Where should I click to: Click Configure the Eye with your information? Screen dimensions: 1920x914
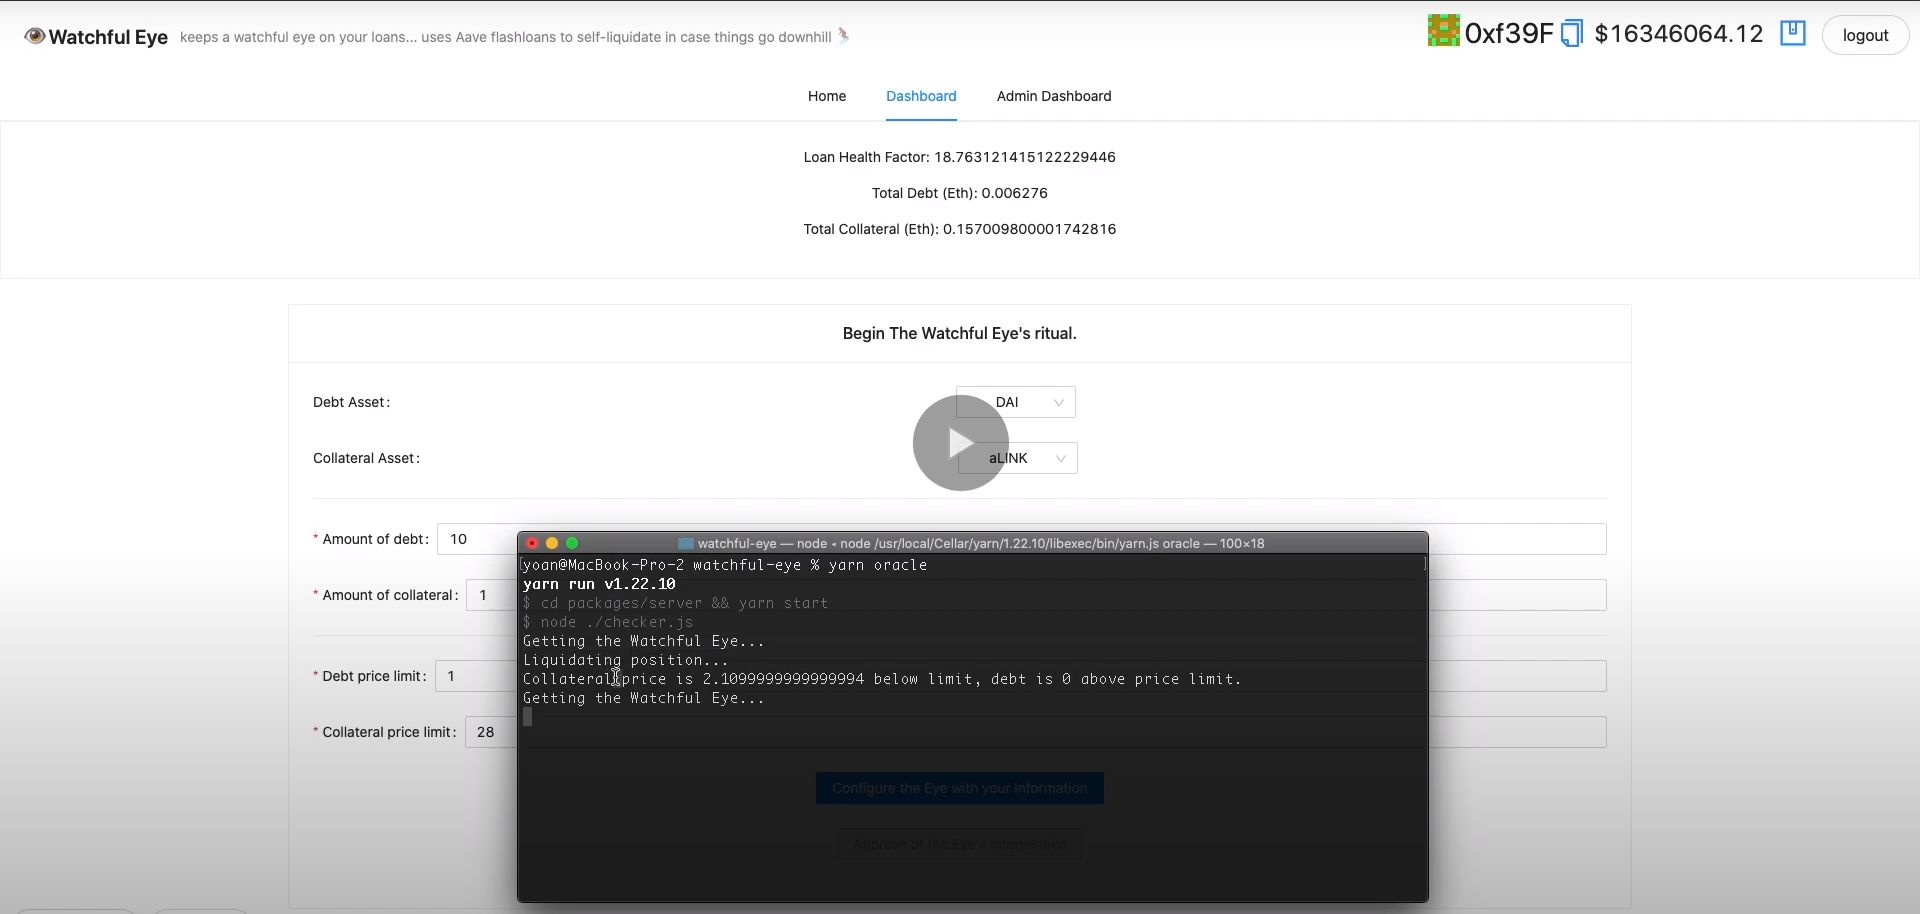click(x=960, y=788)
